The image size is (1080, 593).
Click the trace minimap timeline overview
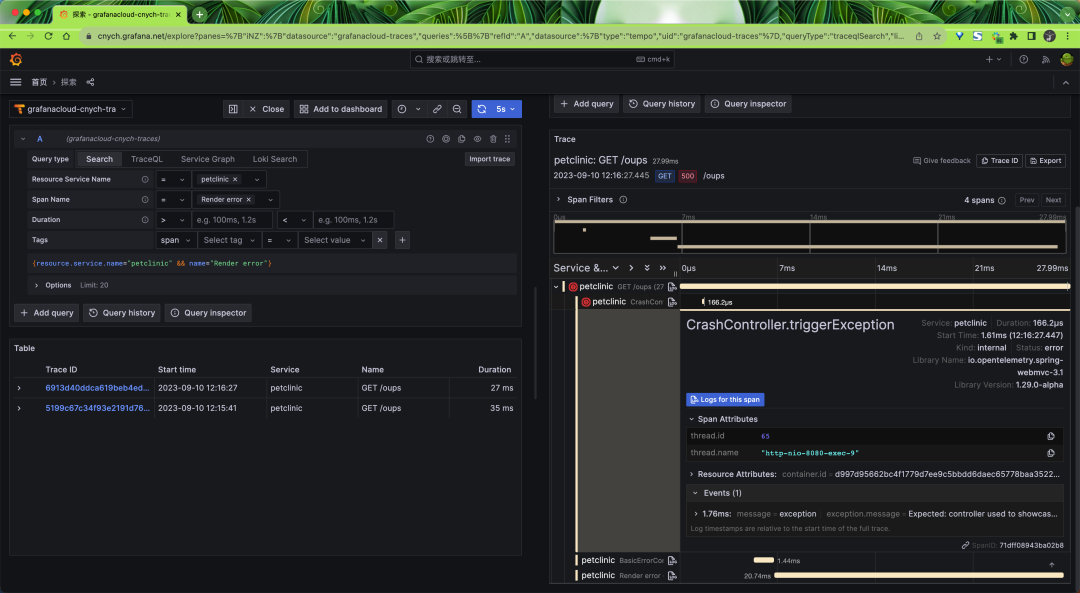point(810,237)
